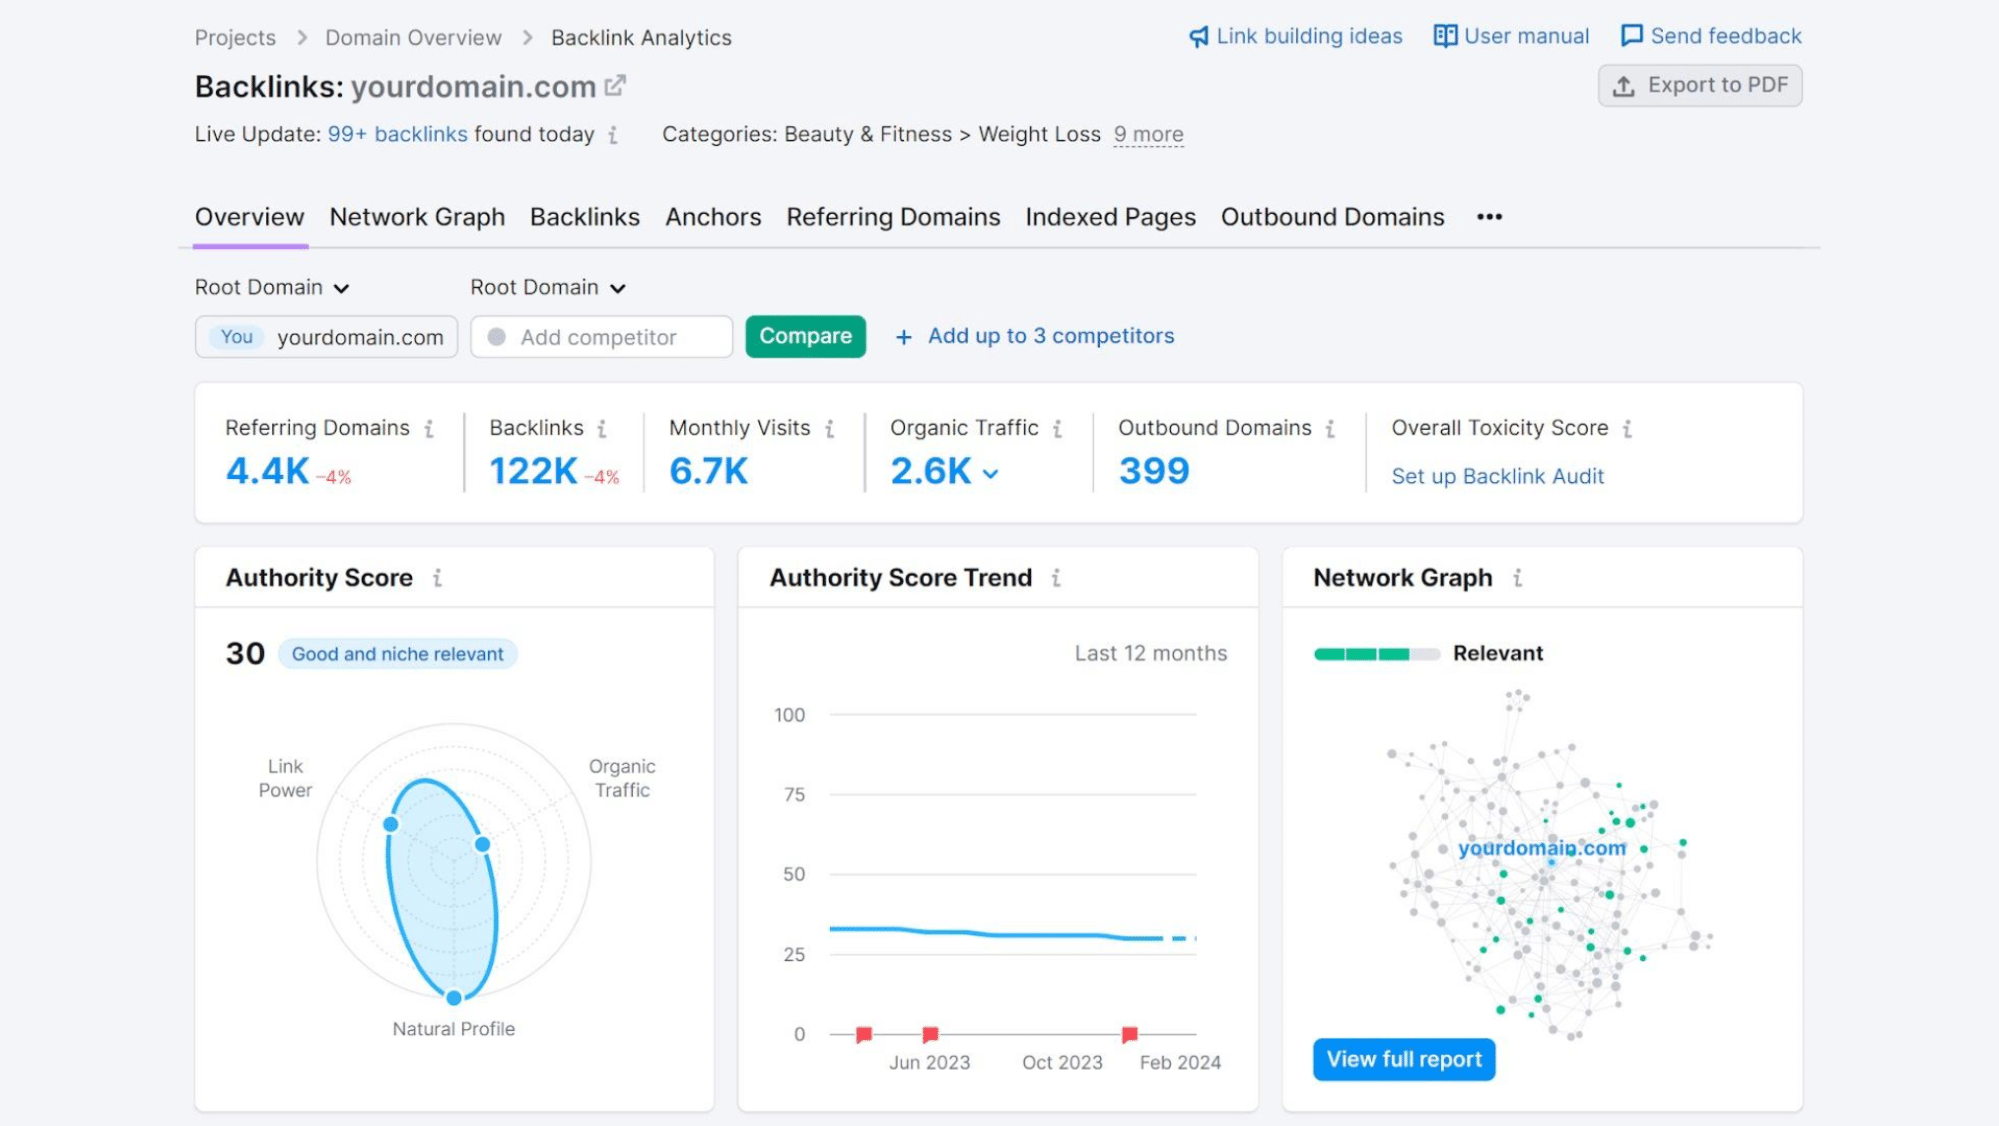Click the Link Power point on radar chart
The height and width of the screenshot is (1126, 1999).
[391, 824]
